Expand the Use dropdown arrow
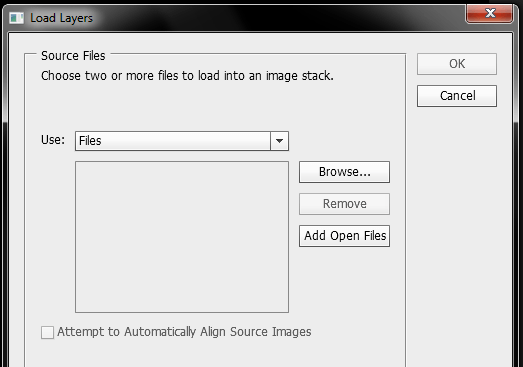The width and height of the screenshot is (523, 367). pyautogui.click(x=280, y=141)
